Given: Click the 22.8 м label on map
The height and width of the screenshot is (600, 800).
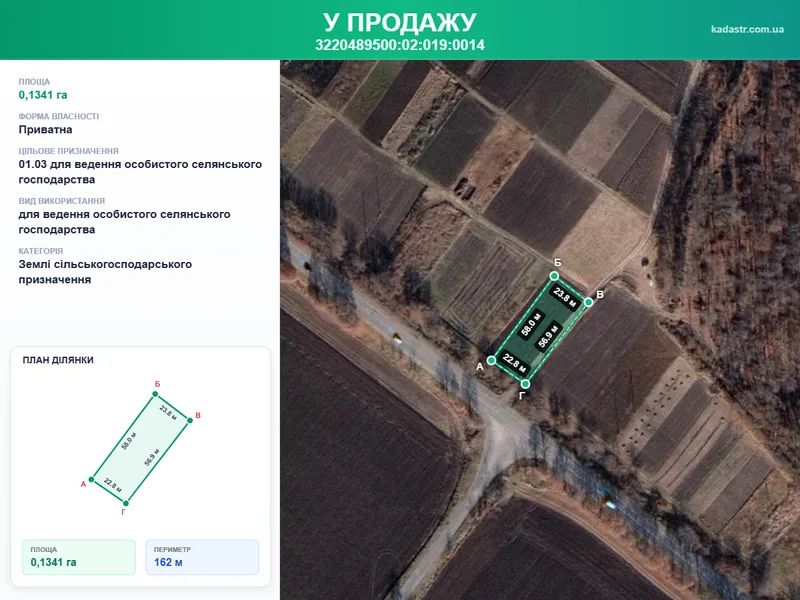Looking at the screenshot, I should 514,363.
